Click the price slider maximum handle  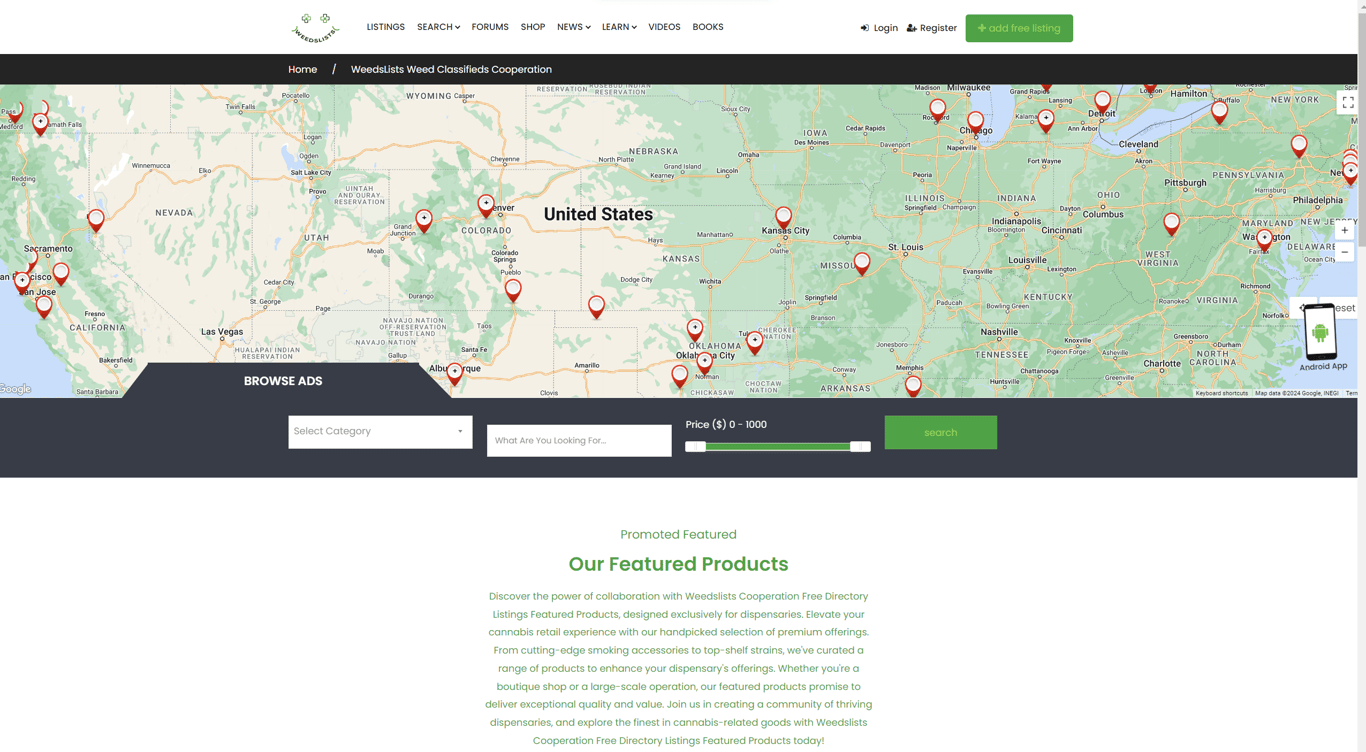click(860, 447)
